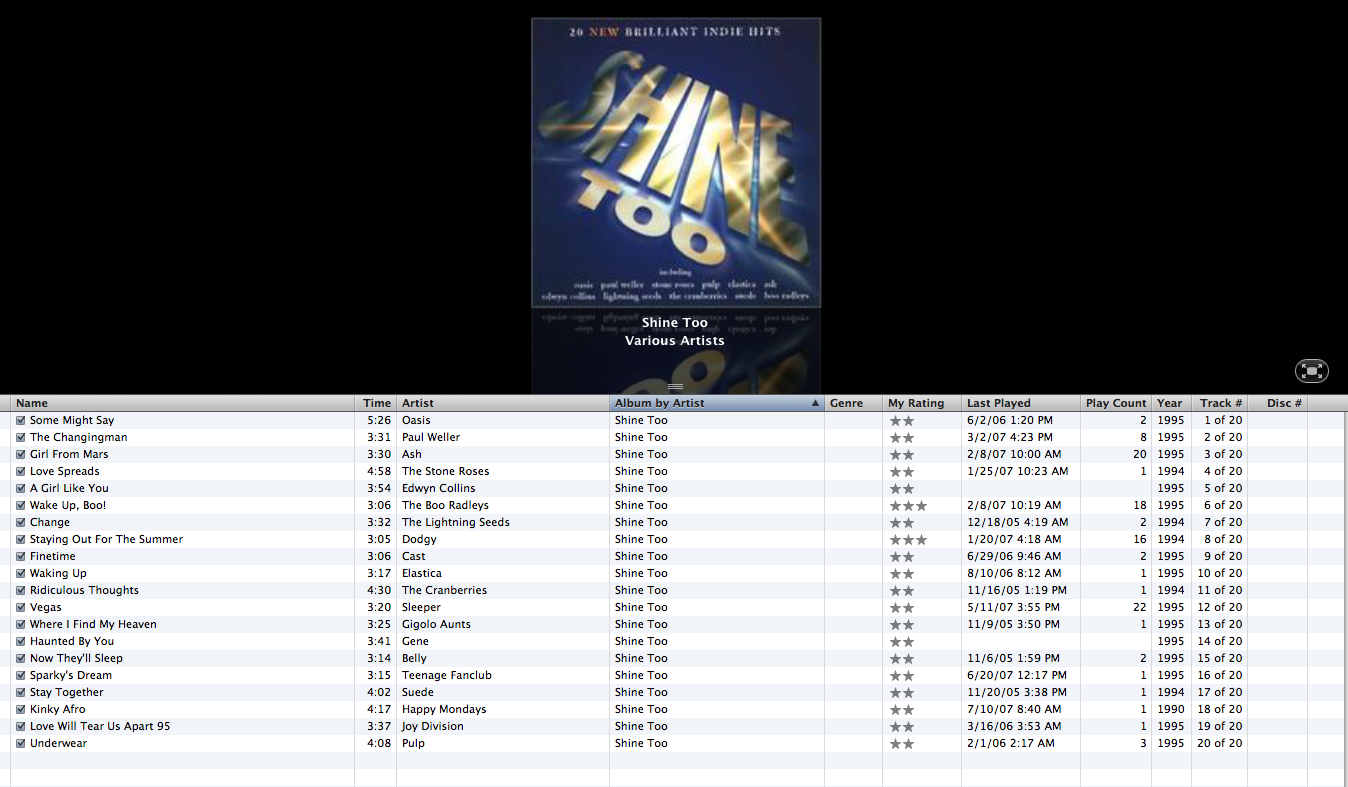Viewport: 1348px width, 787px height.
Task: Select Sparky's Dream in the list
Action: click(71, 675)
